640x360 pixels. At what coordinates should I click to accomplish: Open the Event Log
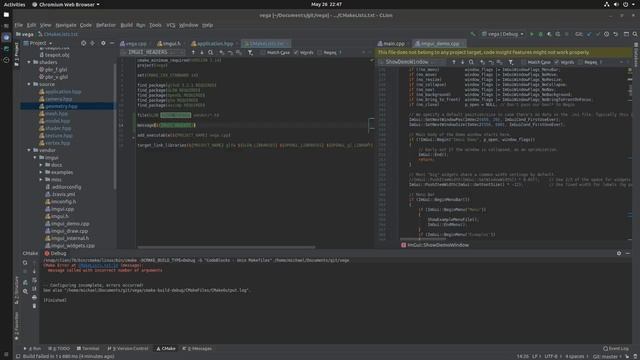pos(616,349)
